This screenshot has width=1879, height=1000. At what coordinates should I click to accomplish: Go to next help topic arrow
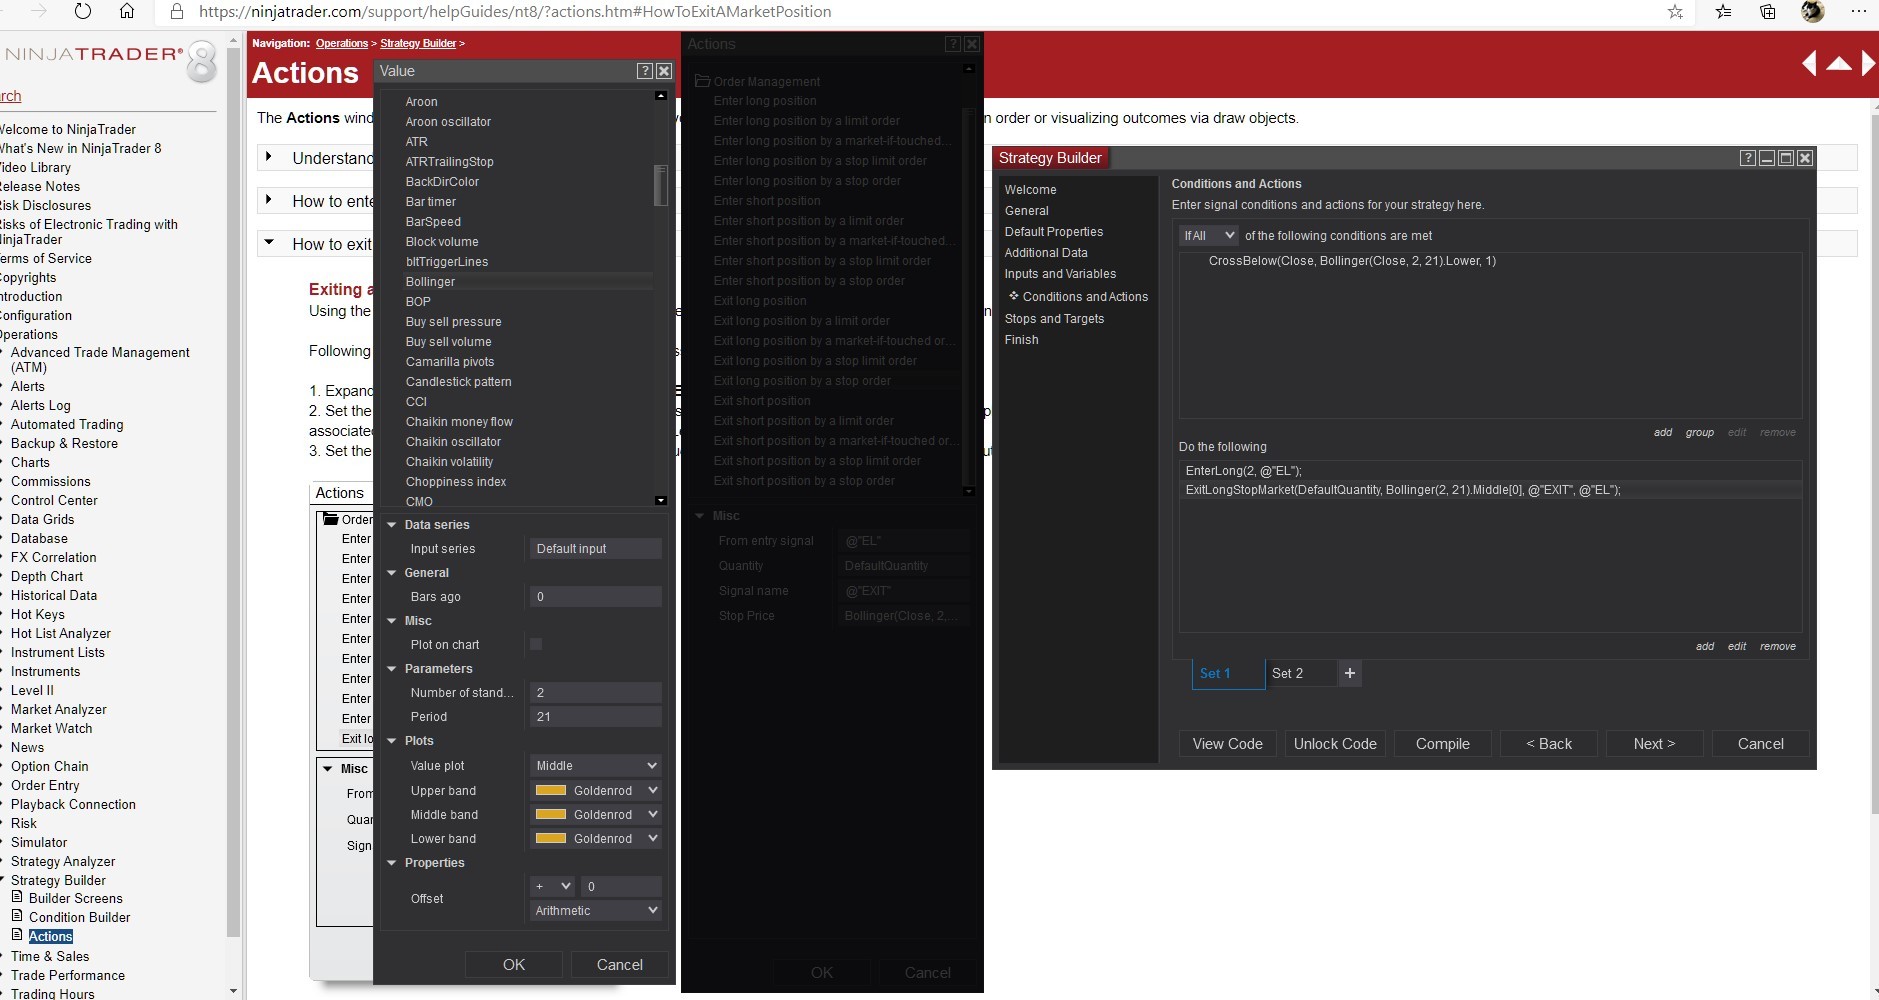click(x=1868, y=64)
